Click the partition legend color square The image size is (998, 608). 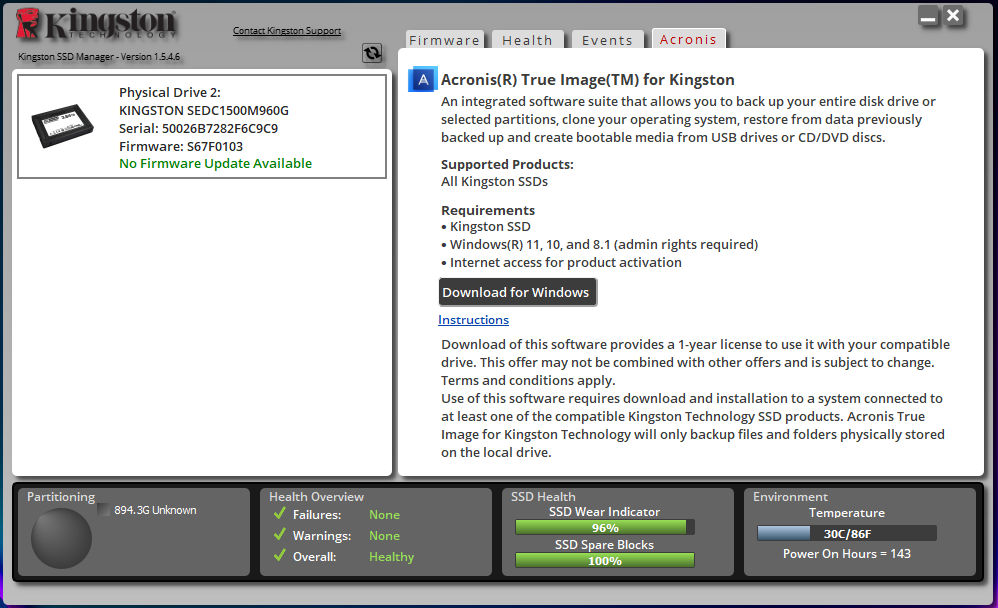pyautogui.click(x=105, y=510)
